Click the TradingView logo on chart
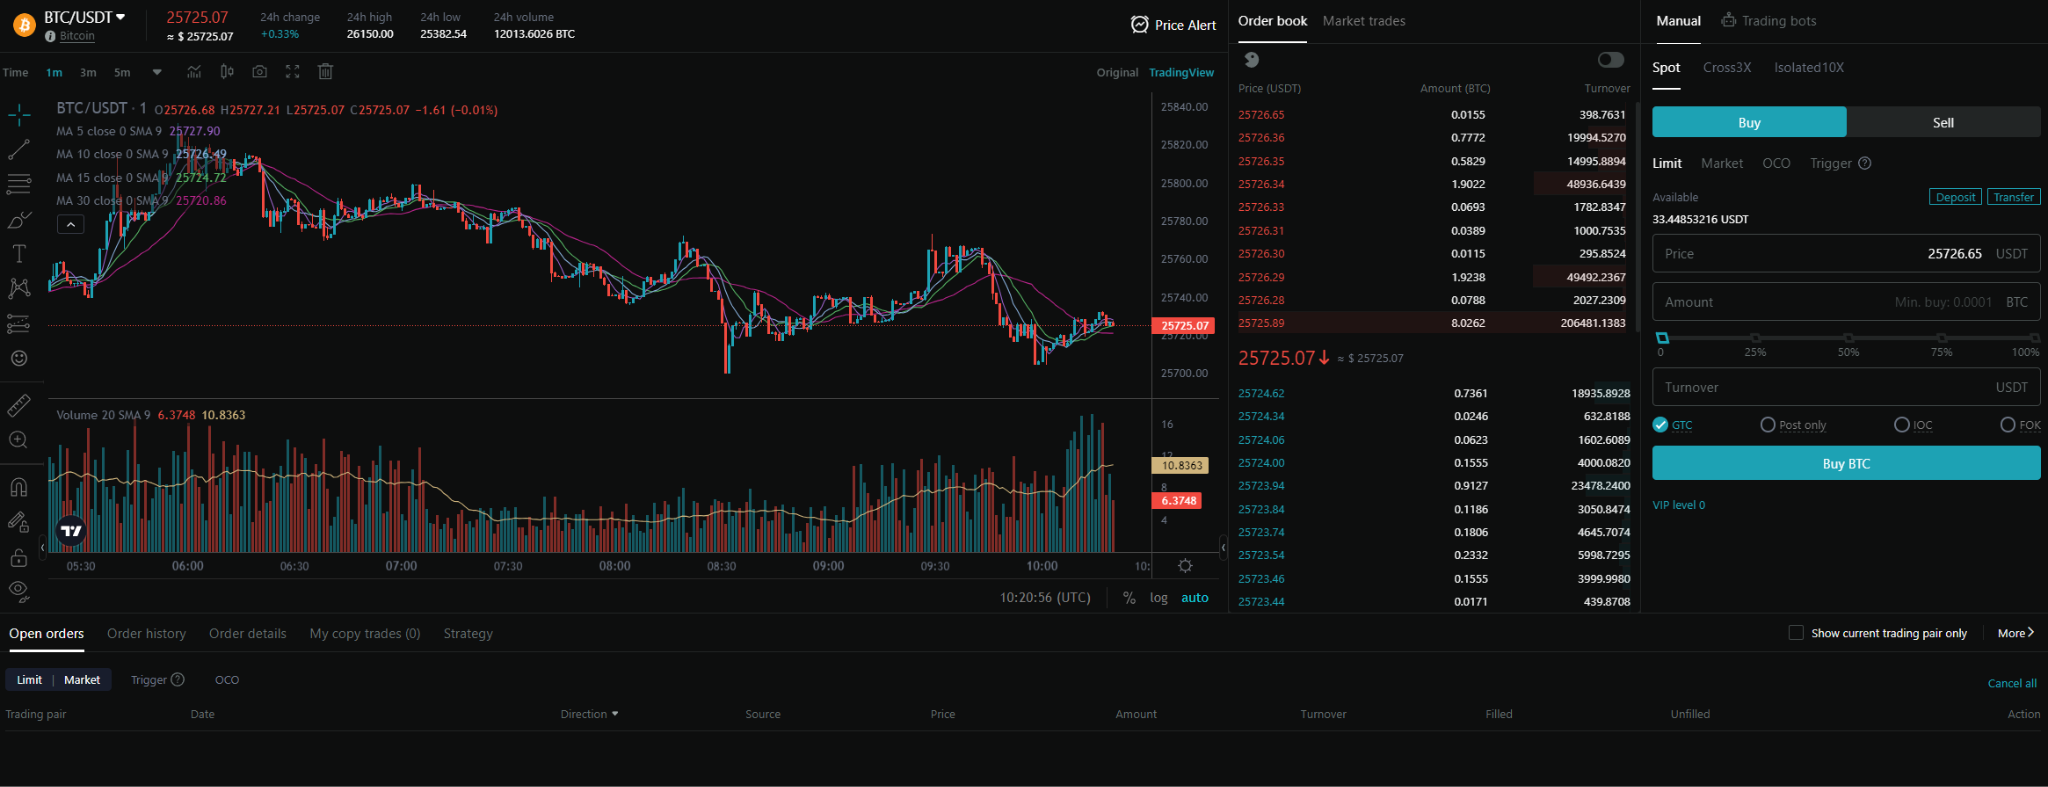The image size is (2048, 787). pos(71,531)
